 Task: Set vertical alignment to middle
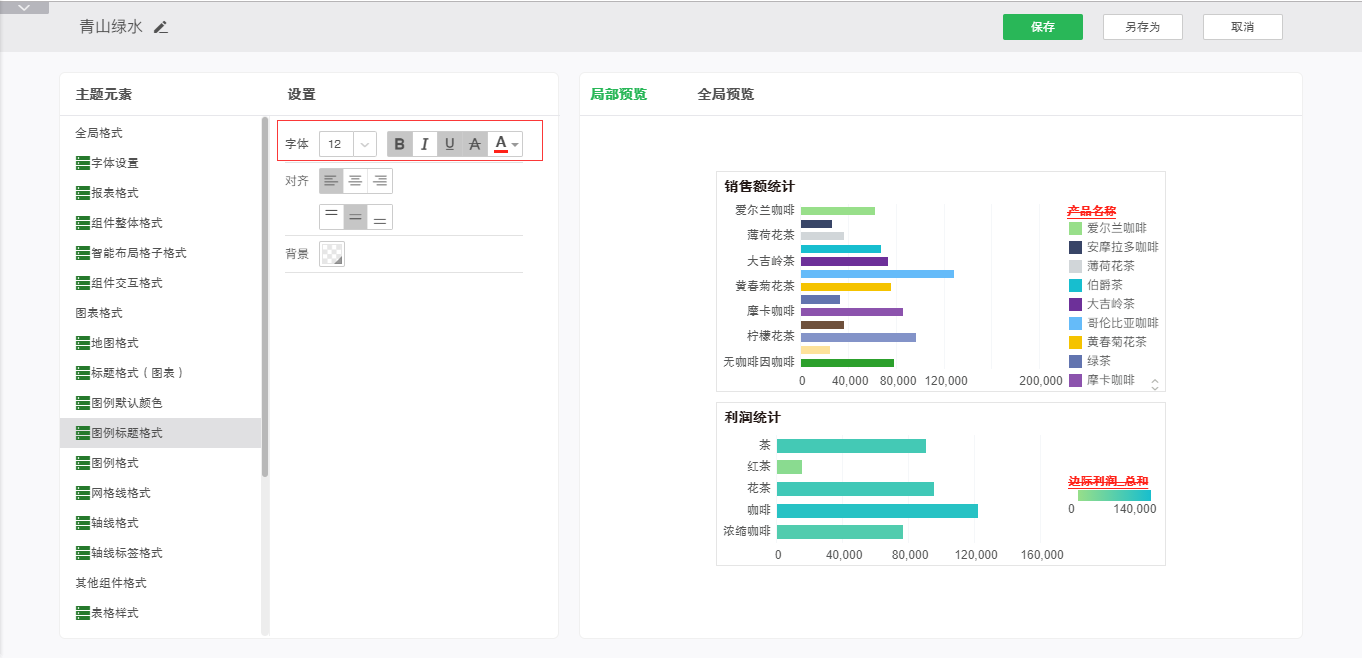click(x=355, y=217)
